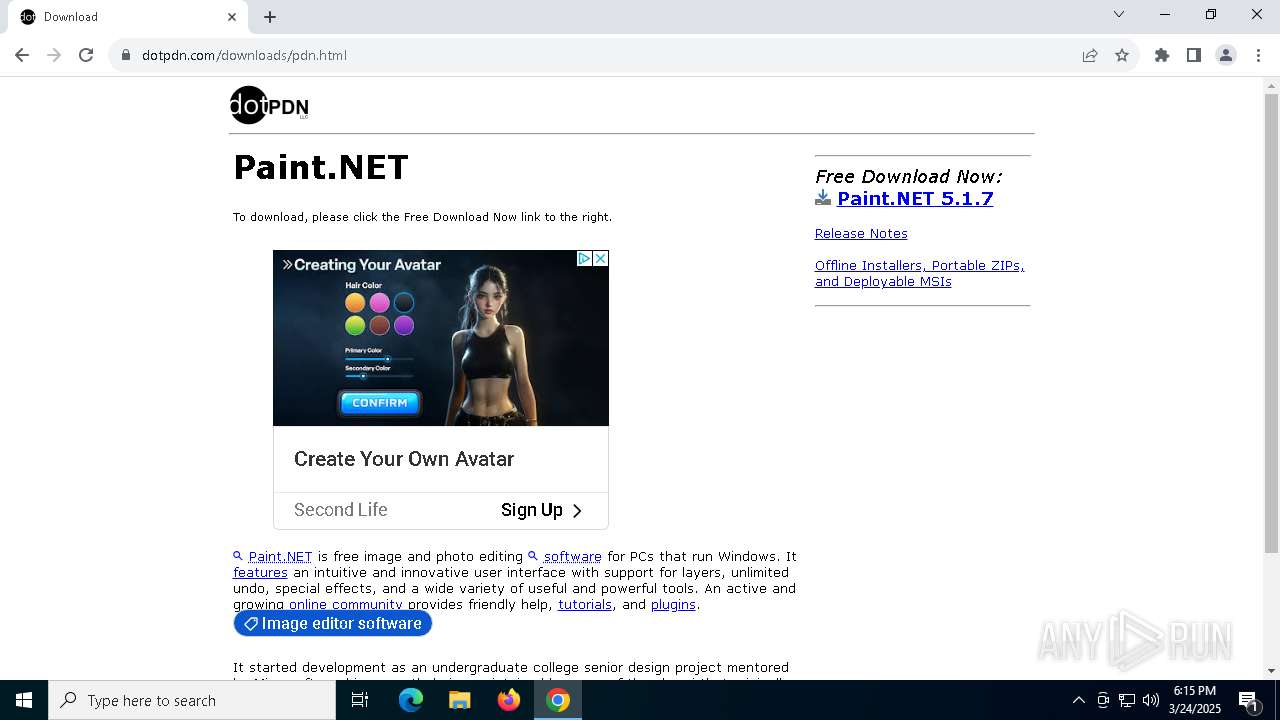Click the AdChoices triangle icon
This screenshot has width=1280, height=720.
coord(584,258)
